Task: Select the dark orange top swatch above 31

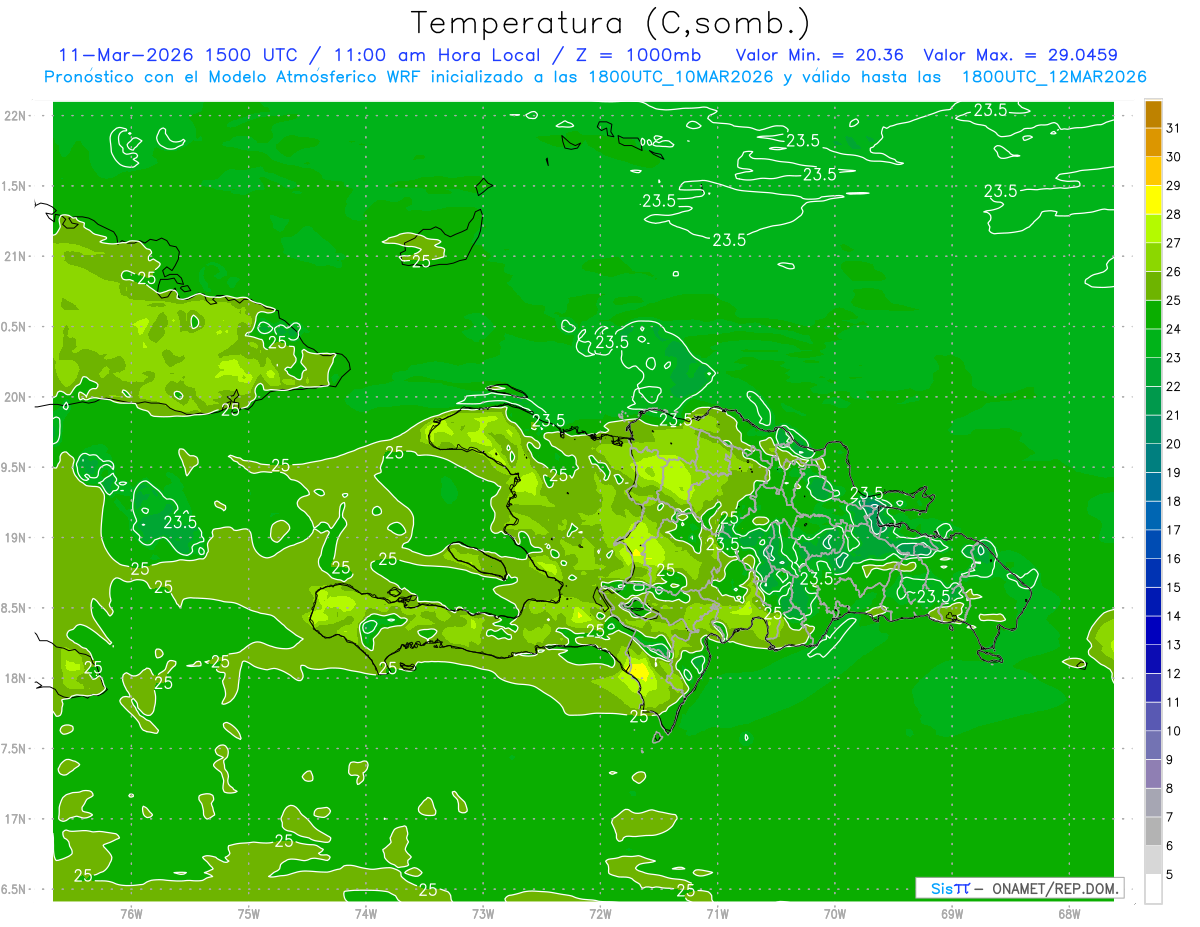Action: [1153, 113]
